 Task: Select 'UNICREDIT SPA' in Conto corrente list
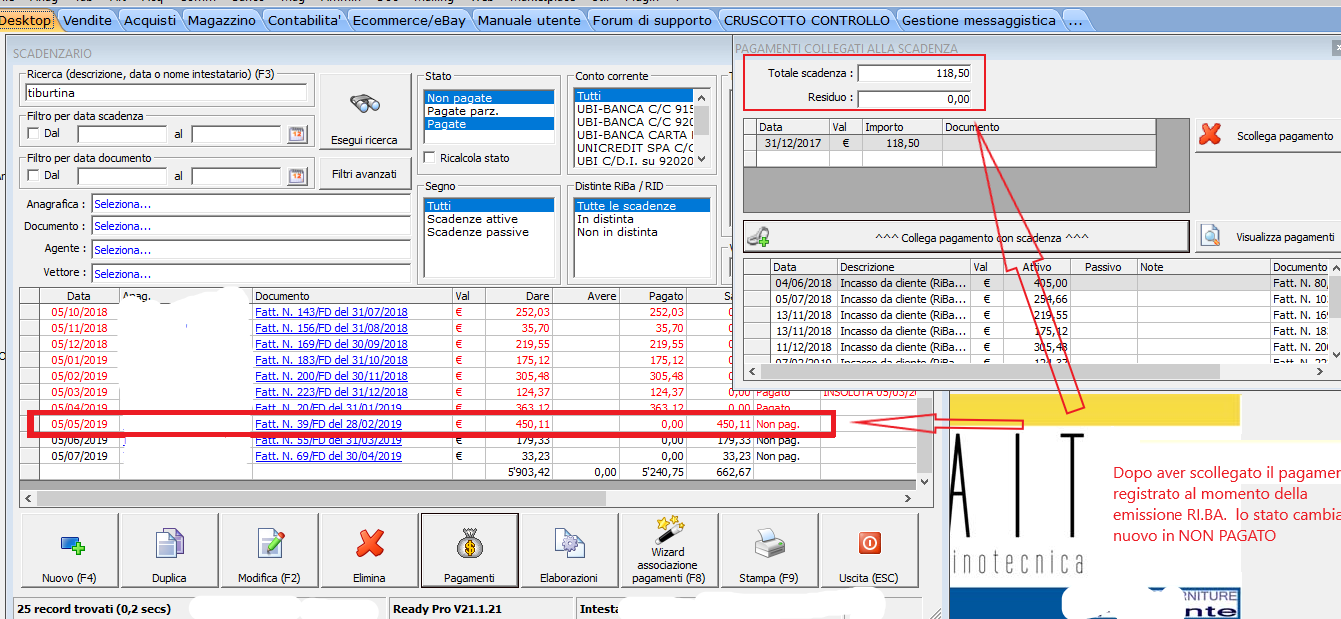[x=635, y=147]
